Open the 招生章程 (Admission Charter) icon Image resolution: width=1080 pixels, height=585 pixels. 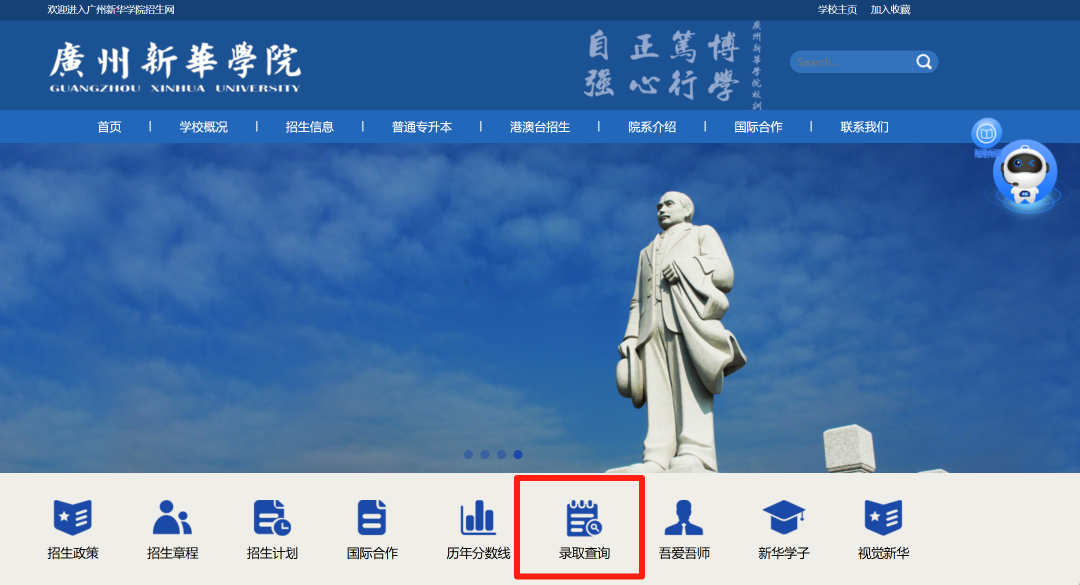pos(172,525)
